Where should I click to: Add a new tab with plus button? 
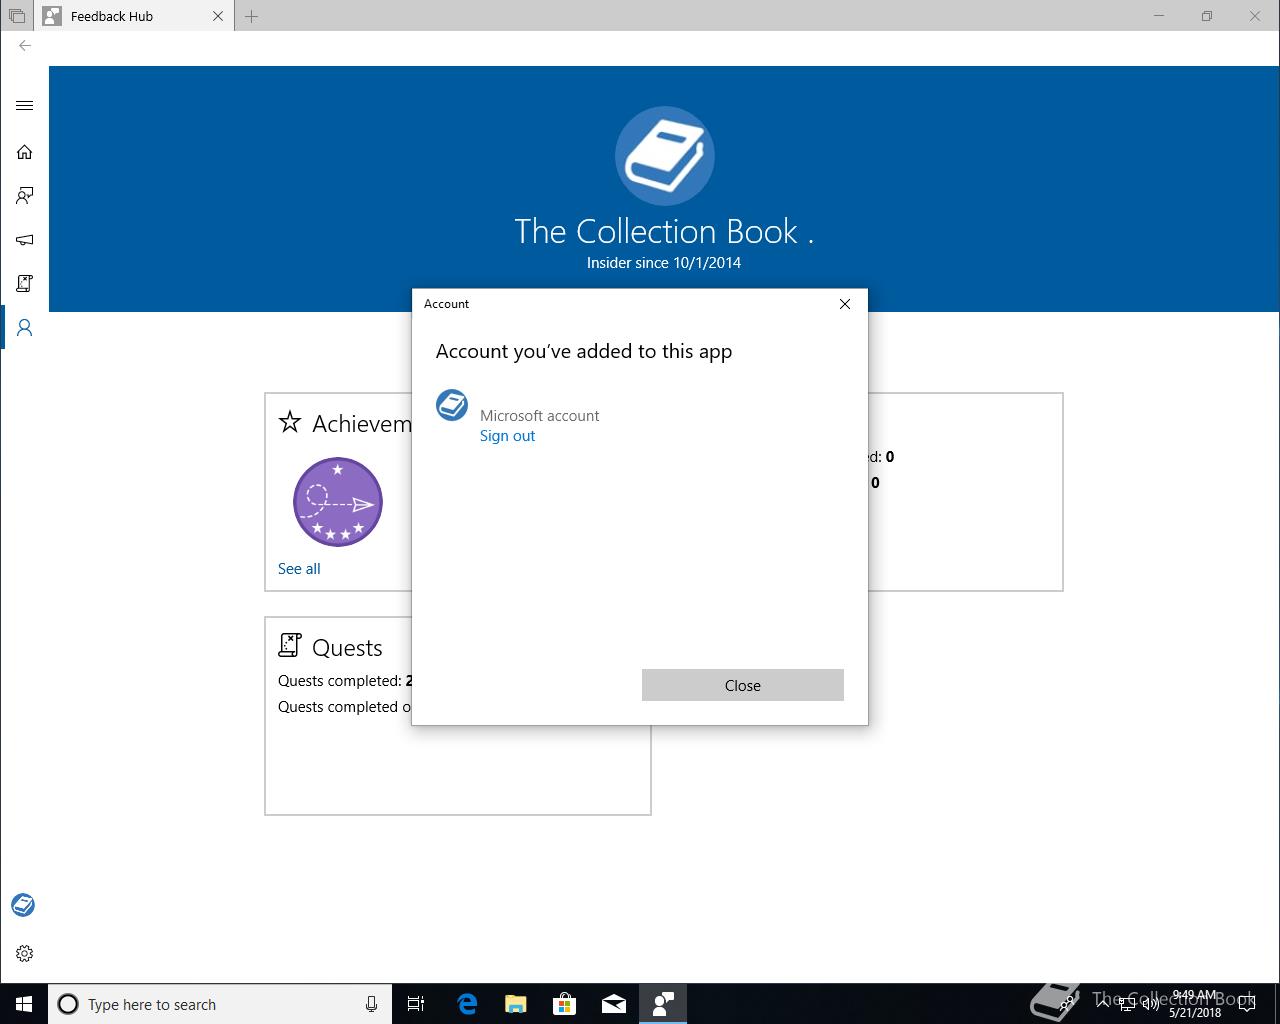pos(252,16)
